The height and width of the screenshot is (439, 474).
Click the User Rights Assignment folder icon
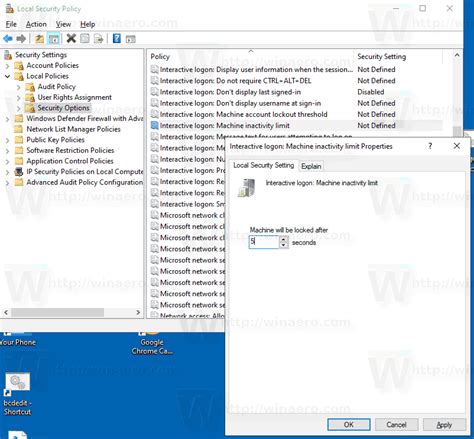(x=30, y=98)
